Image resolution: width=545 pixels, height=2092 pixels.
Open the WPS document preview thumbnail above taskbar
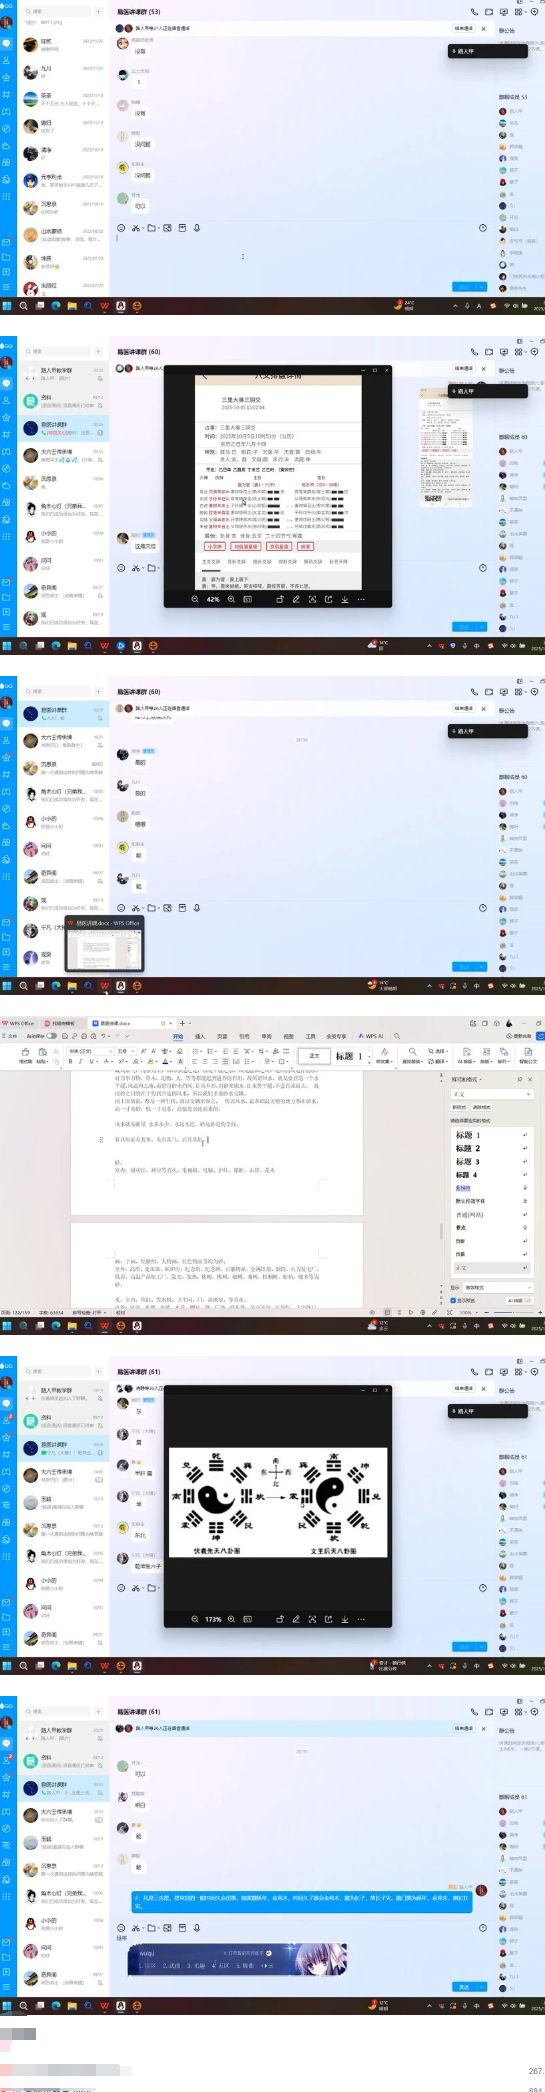tap(104, 945)
